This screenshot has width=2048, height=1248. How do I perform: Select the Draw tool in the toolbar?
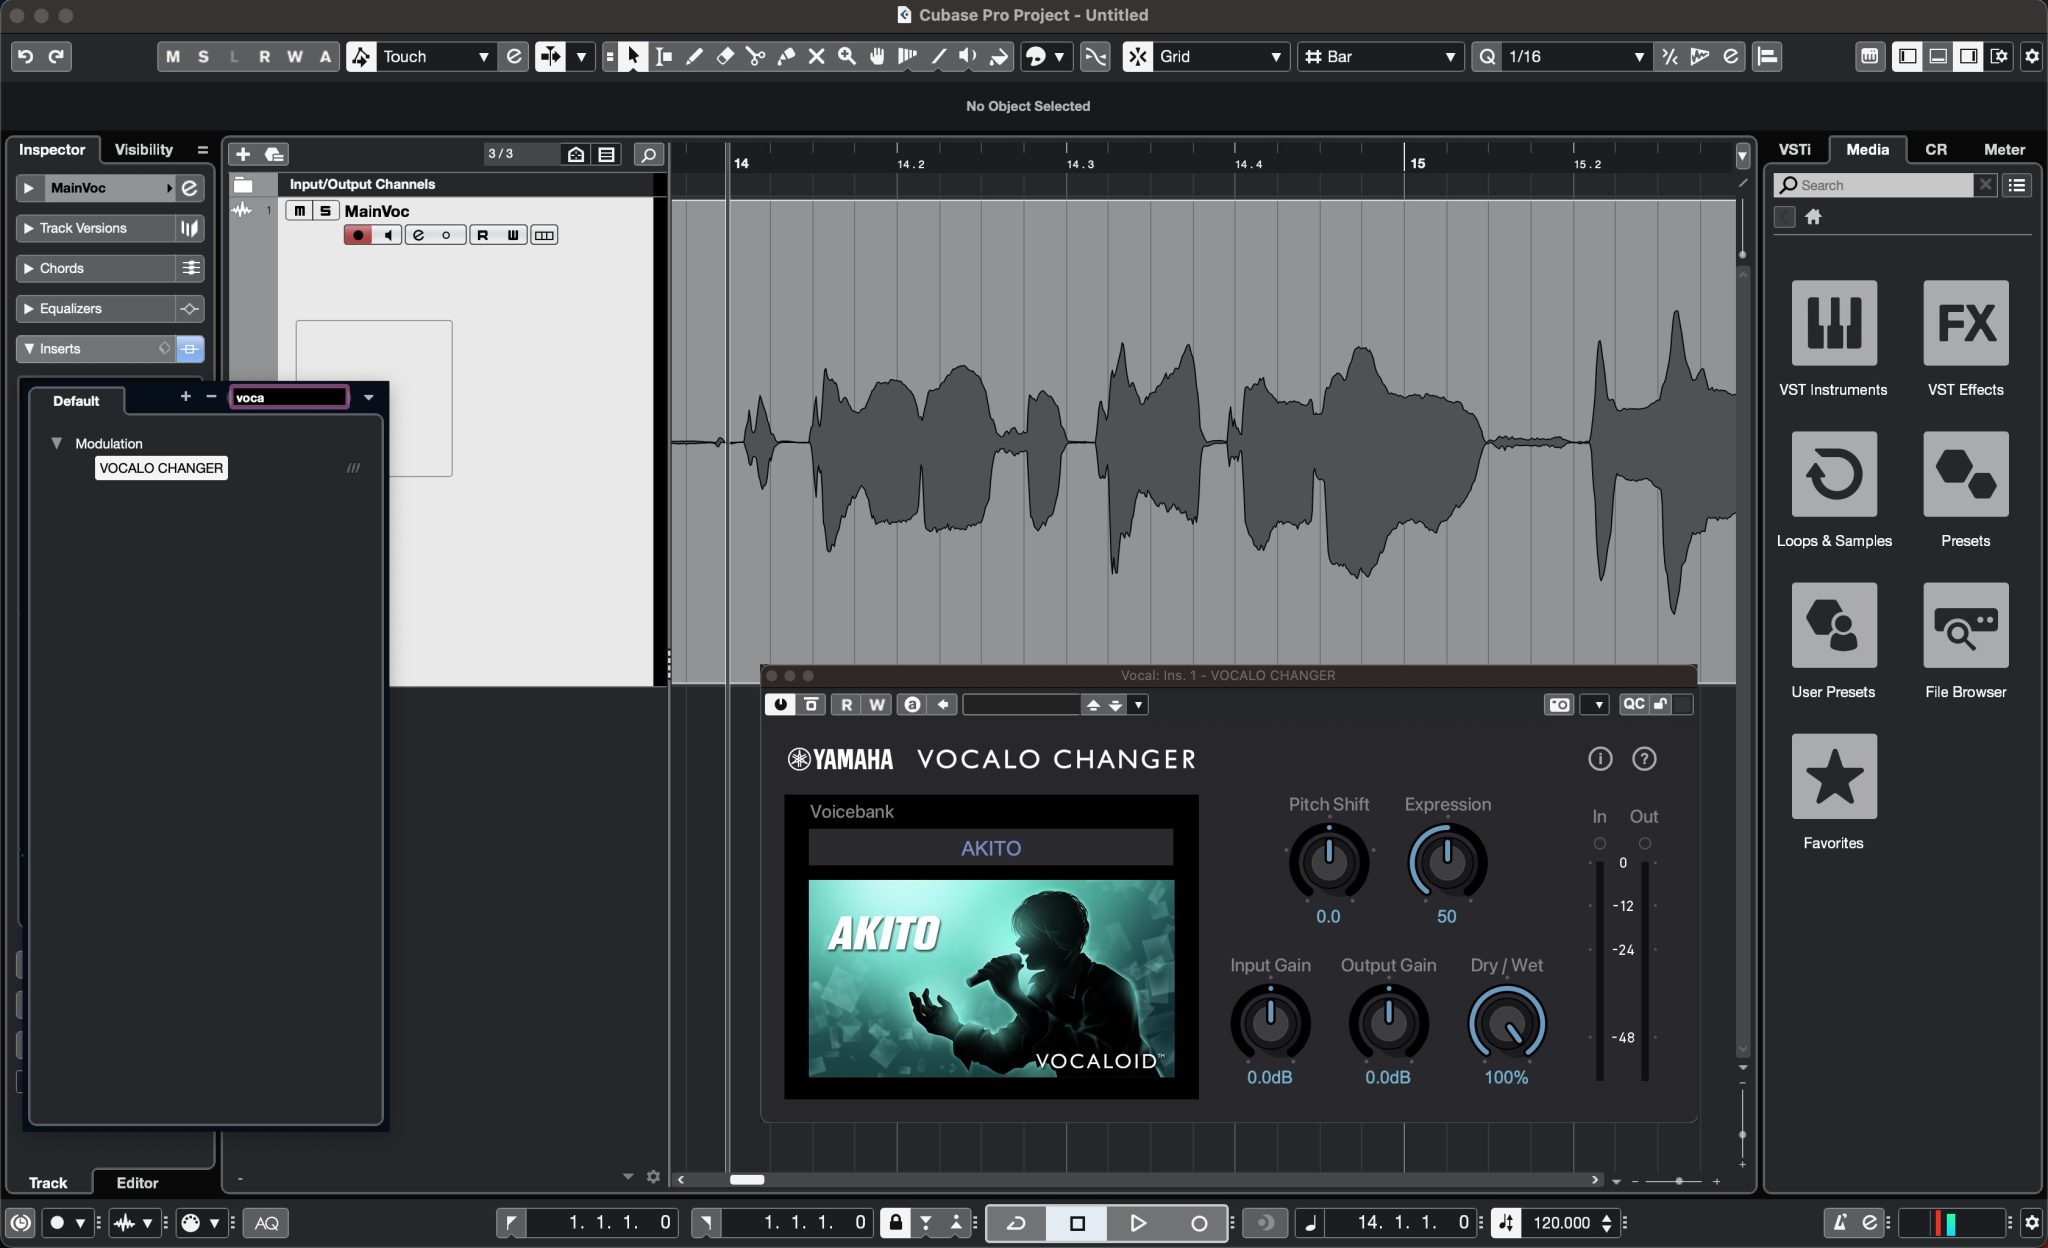point(694,57)
